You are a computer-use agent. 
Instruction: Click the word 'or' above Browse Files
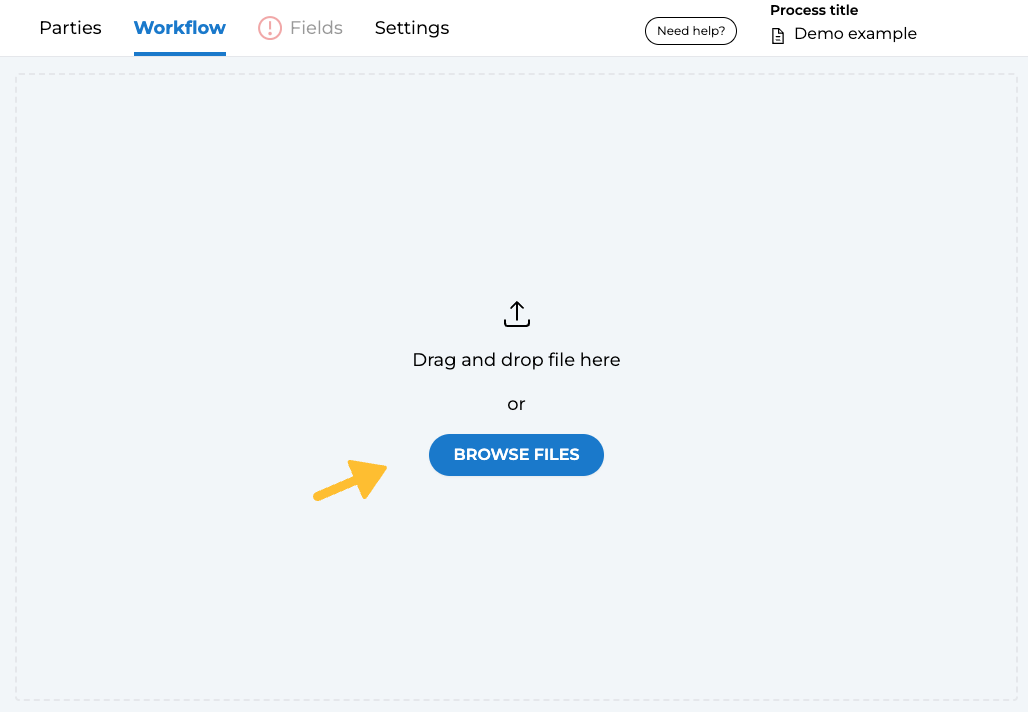pyautogui.click(x=516, y=404)
